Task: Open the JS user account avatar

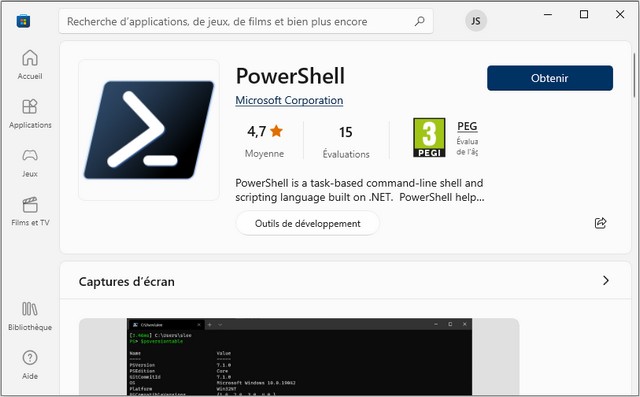Action: [x=476, y=21]
